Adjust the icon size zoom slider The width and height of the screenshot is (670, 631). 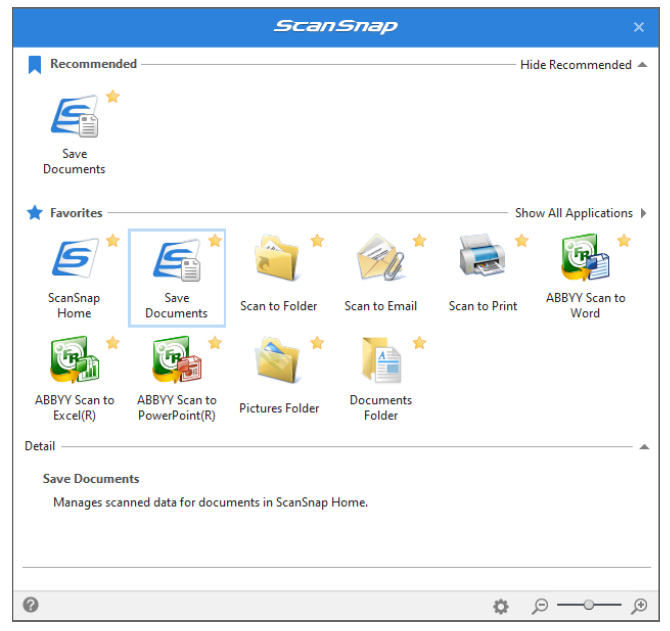589,605
